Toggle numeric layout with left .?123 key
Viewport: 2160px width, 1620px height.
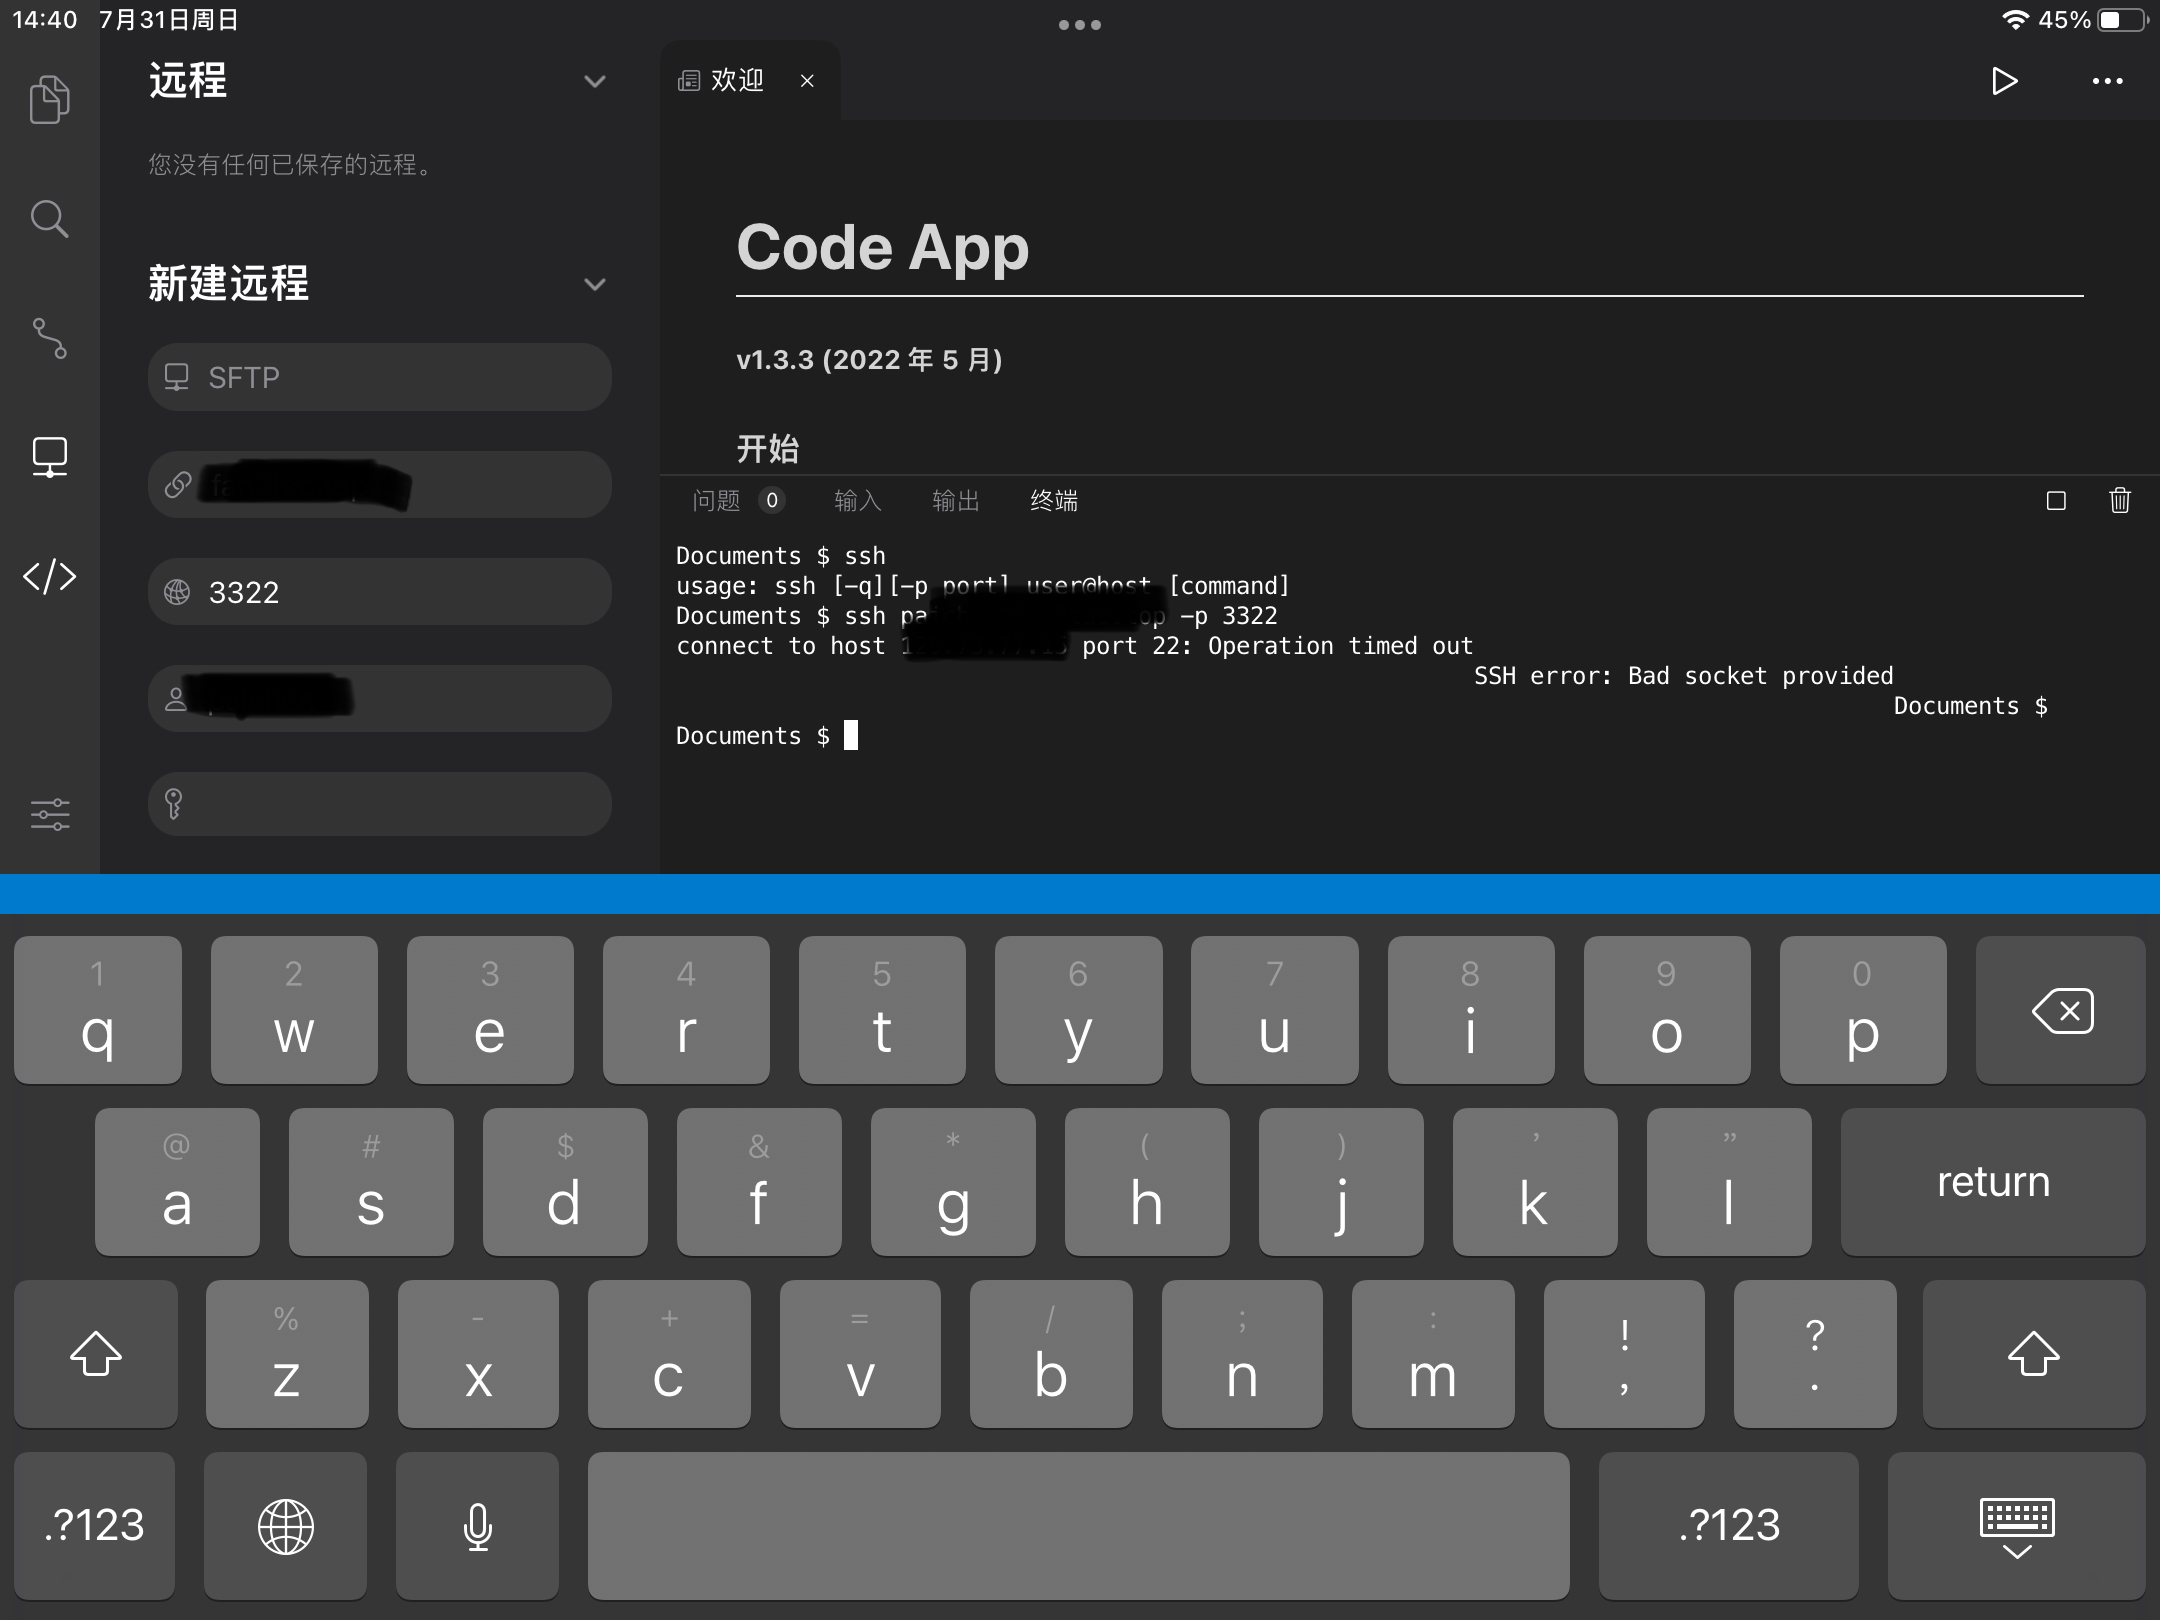coord(95,1526)
